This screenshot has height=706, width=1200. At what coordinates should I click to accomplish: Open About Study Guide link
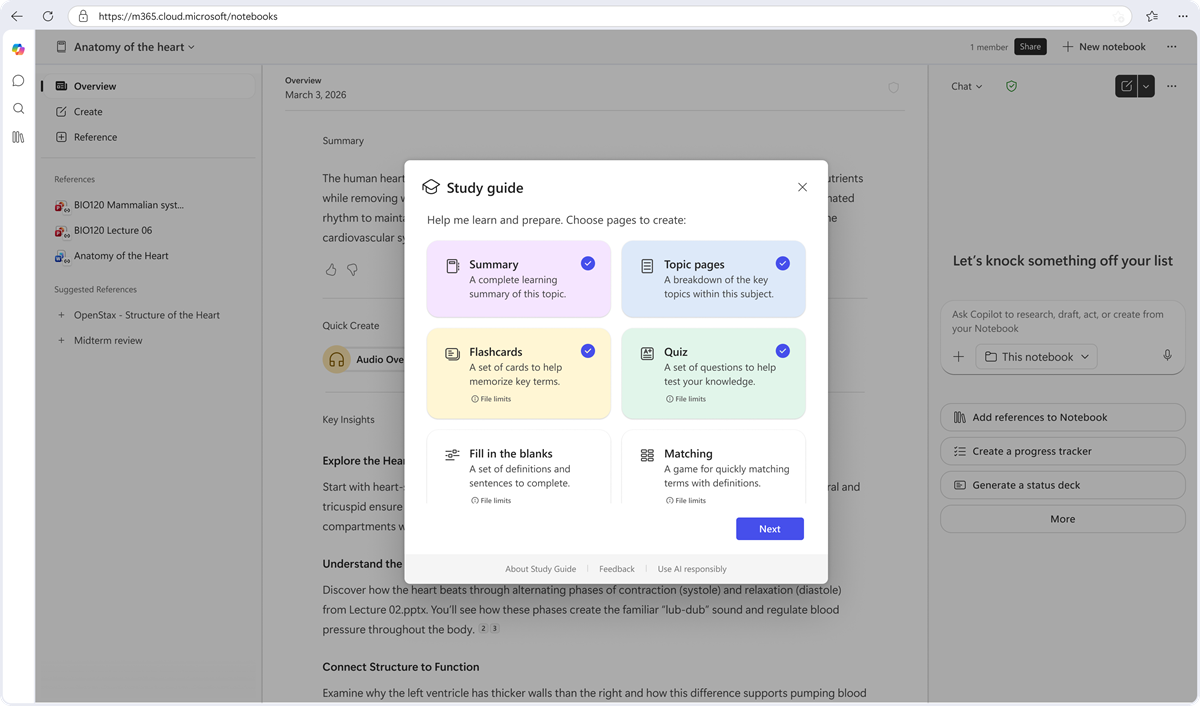coord(540,569)
